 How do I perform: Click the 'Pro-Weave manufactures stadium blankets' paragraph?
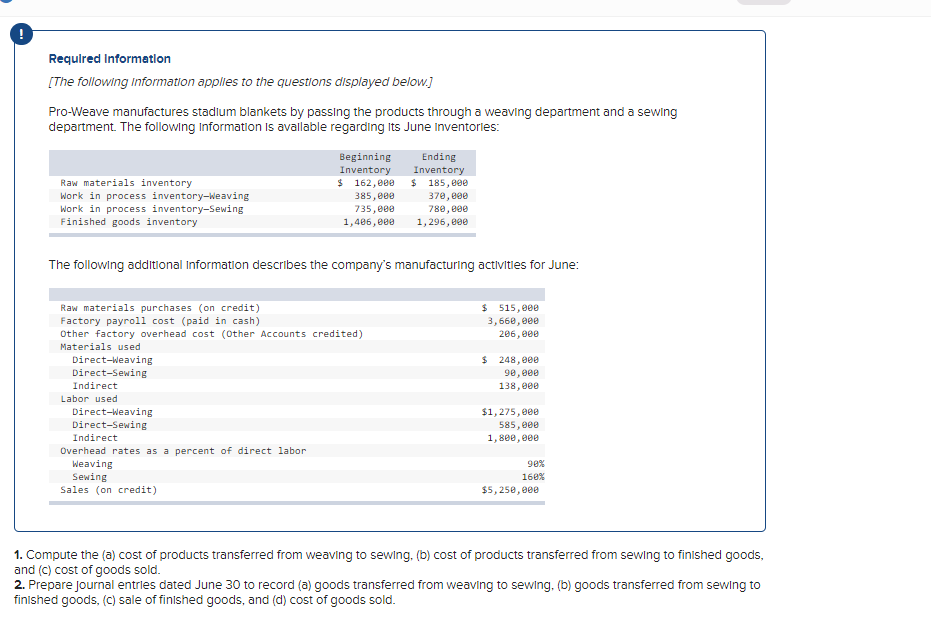[363, 119]
